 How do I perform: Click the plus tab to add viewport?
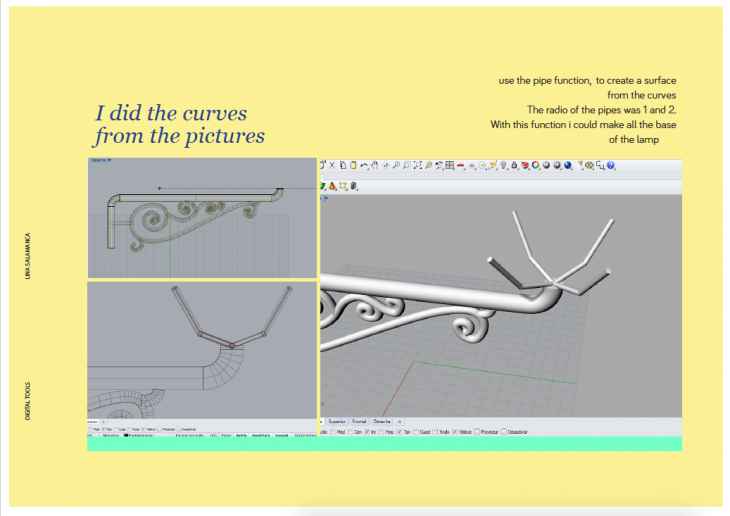tap(400, 422)
